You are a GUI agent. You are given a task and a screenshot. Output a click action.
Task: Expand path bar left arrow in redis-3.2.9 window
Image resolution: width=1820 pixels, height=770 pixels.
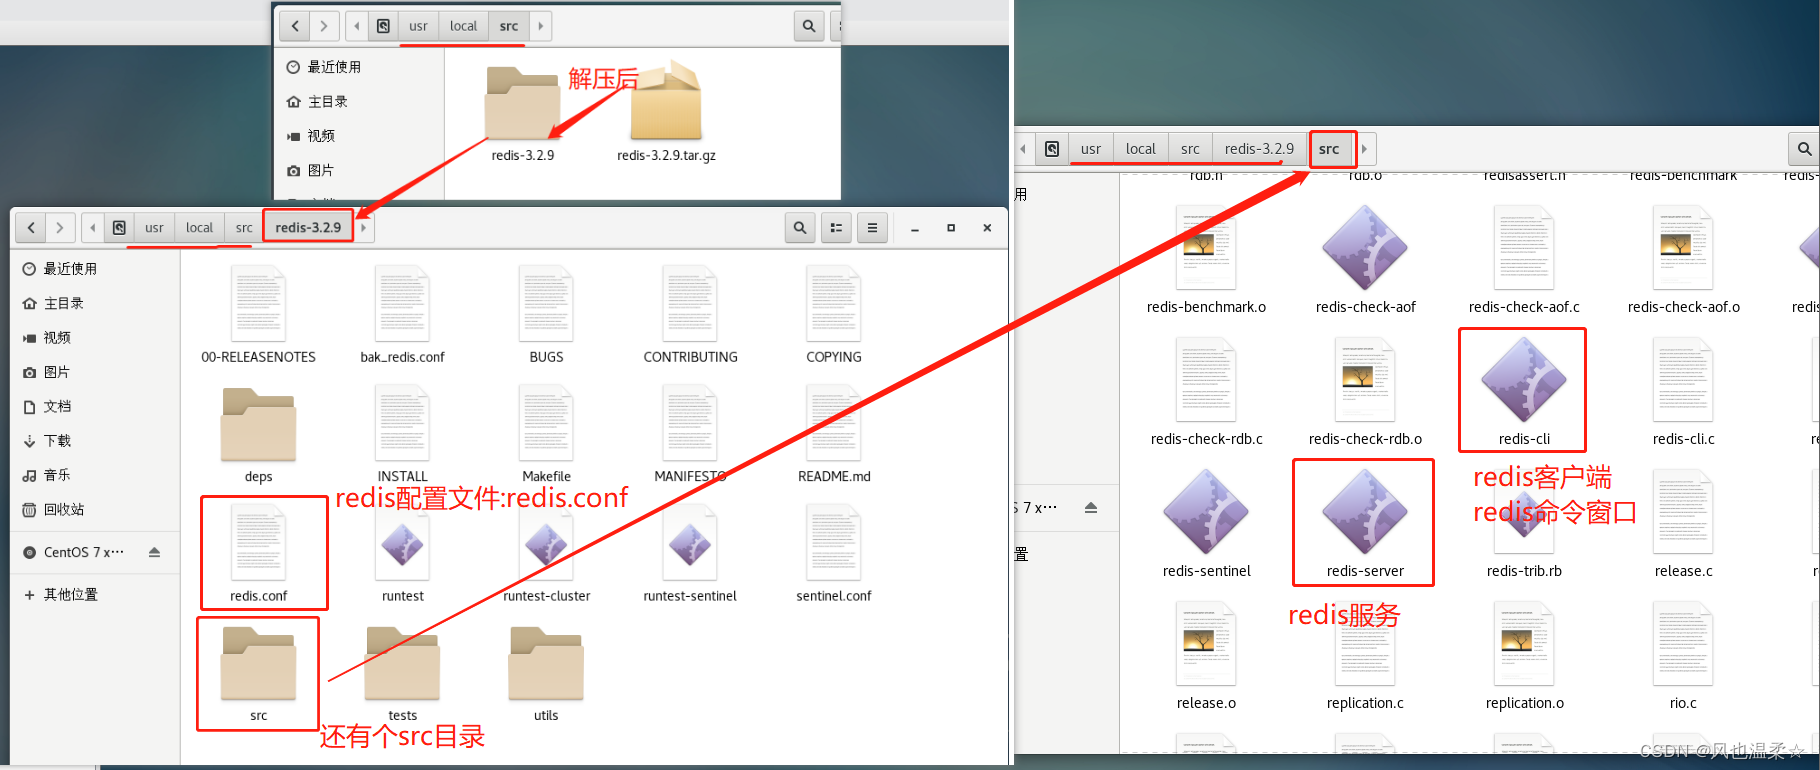93,228
